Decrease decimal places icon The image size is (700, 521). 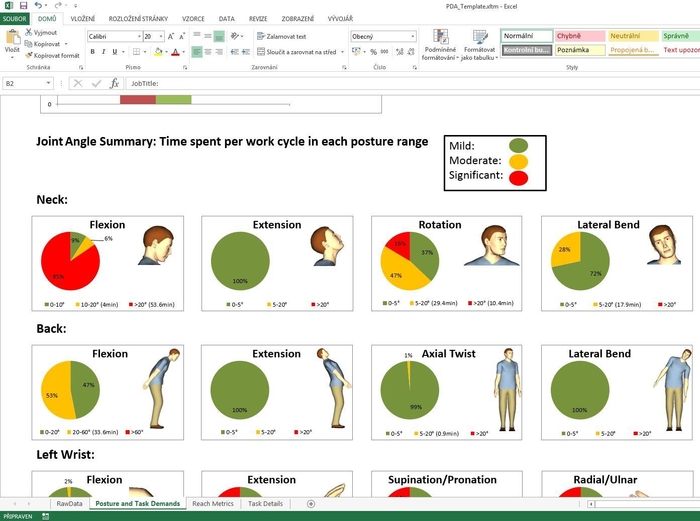pyautogui.click(x=411, y=52)
